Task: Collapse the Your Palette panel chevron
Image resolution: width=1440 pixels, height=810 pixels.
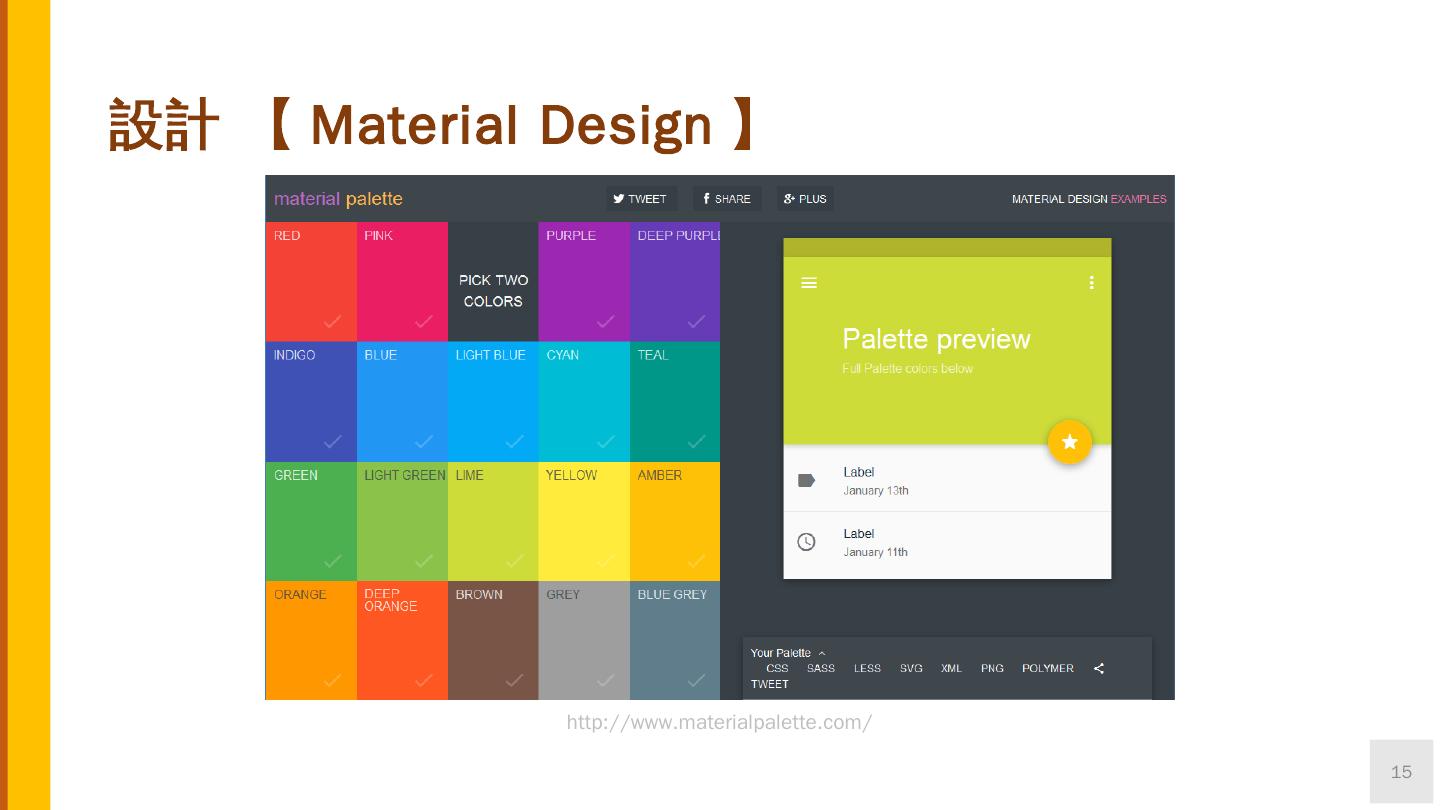Action: click(x=822, y=654)
